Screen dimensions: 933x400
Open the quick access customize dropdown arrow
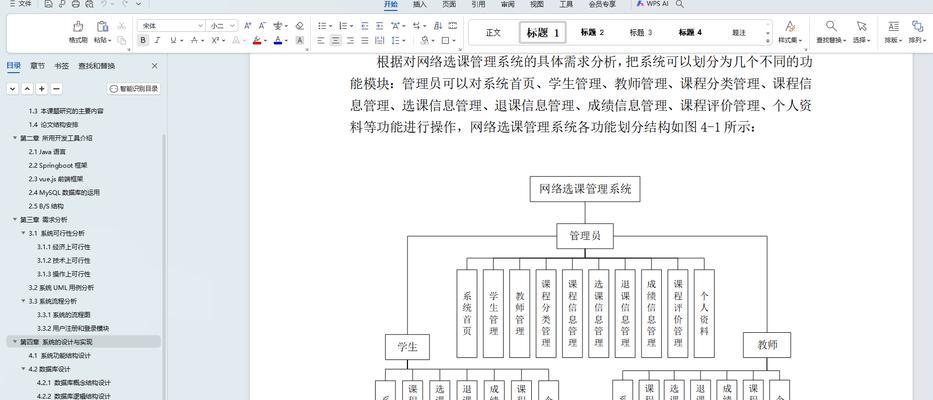coord(139,4)
